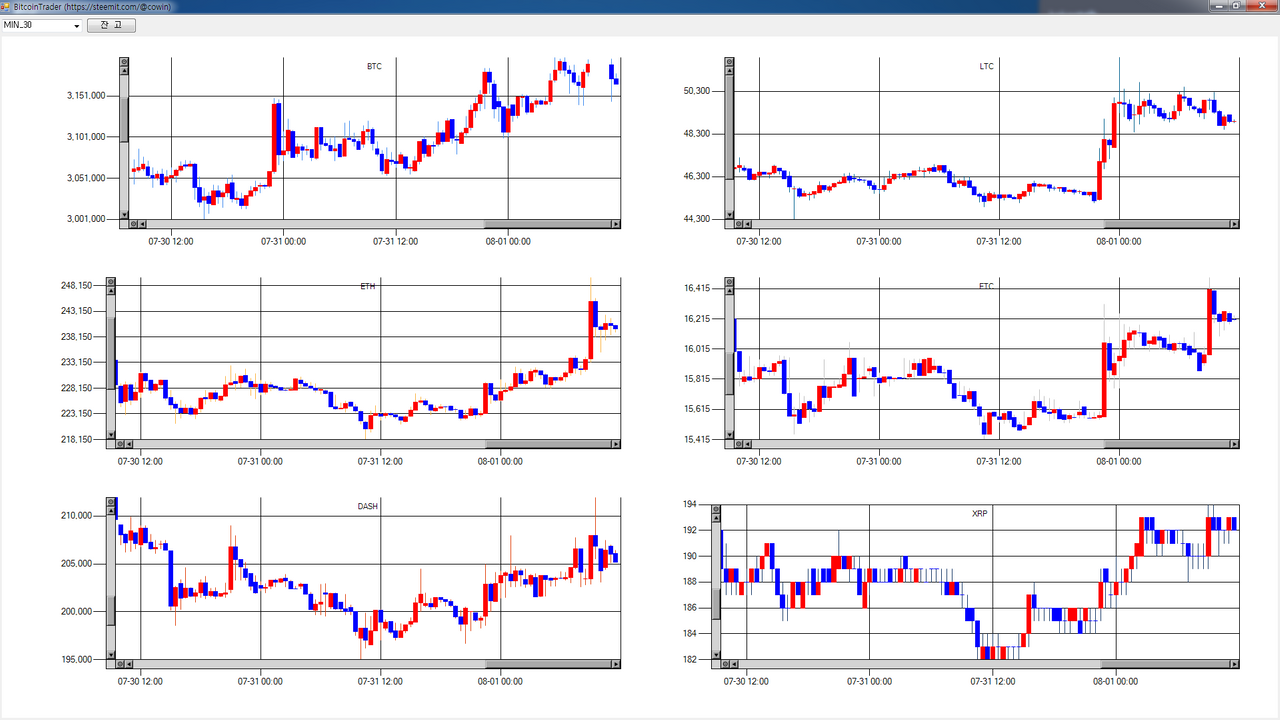The height and width of the screenshot is (720, 1280).
Task: Click XRP chart vertical scroll down arrow
Action: pyautogui.click(x=717, y=654)
